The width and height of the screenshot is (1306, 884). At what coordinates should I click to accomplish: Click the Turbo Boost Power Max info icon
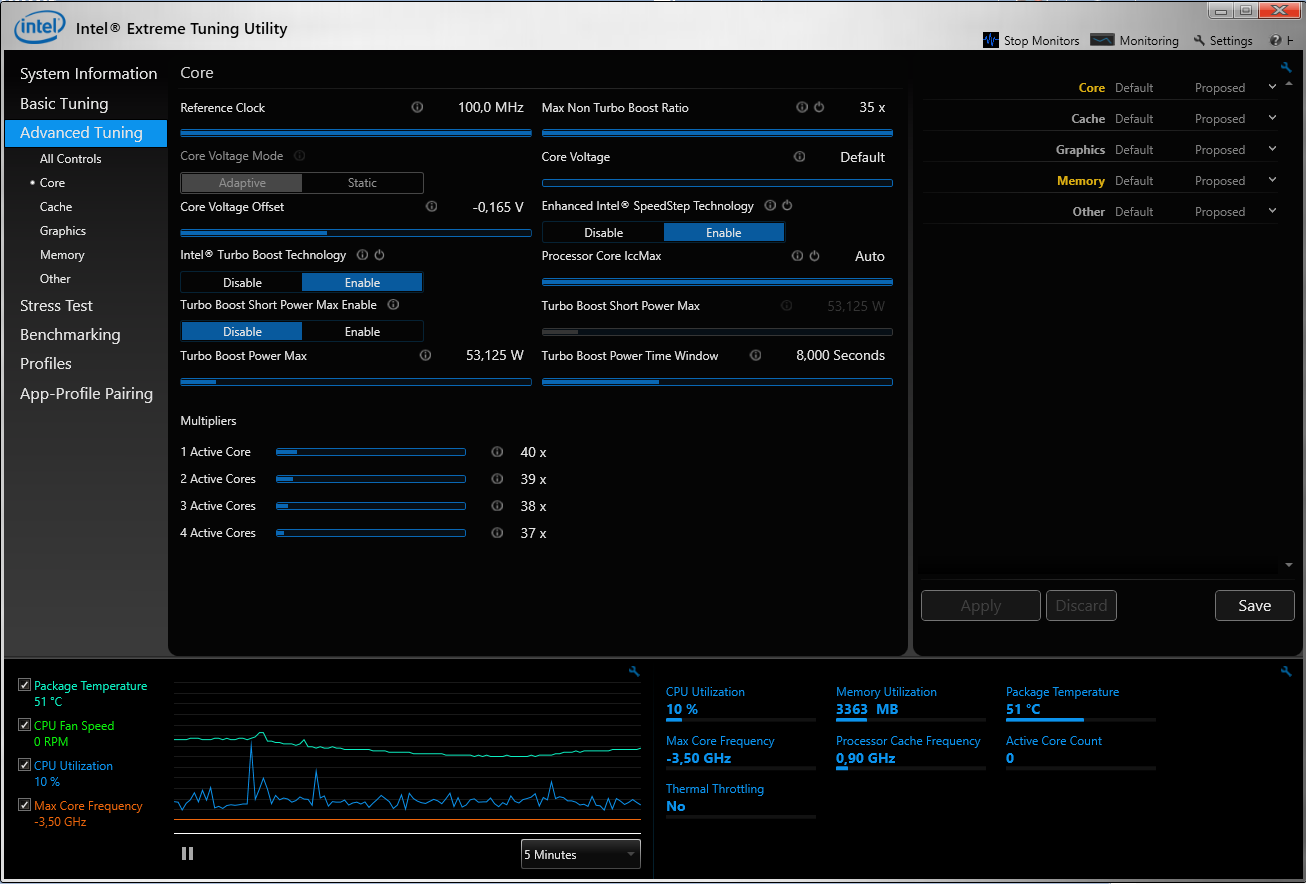coord(425,355)
